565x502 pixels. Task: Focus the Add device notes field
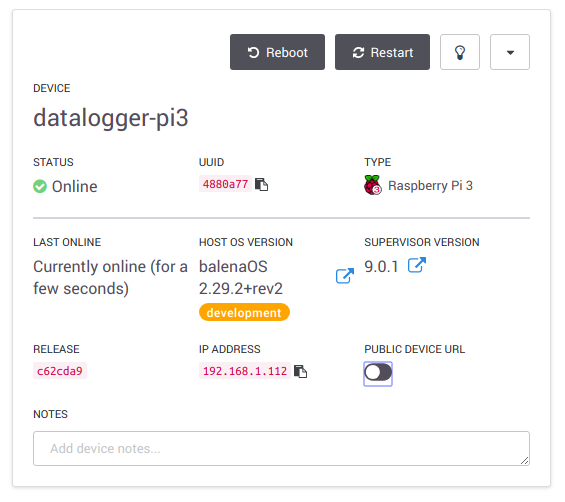(x=281, y=449)
